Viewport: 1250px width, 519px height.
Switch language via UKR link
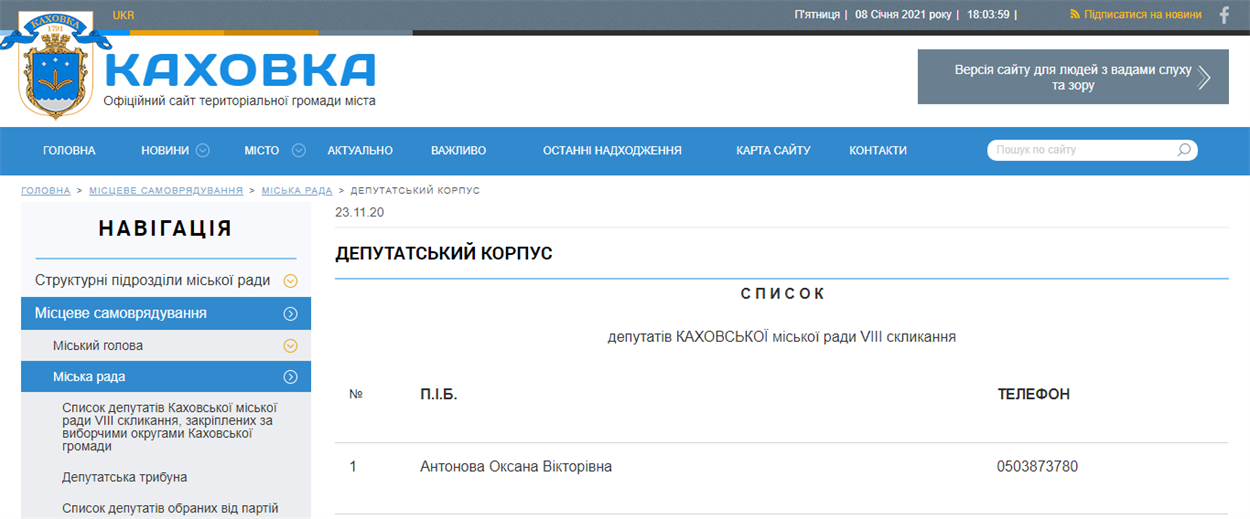tap(124, 15)
